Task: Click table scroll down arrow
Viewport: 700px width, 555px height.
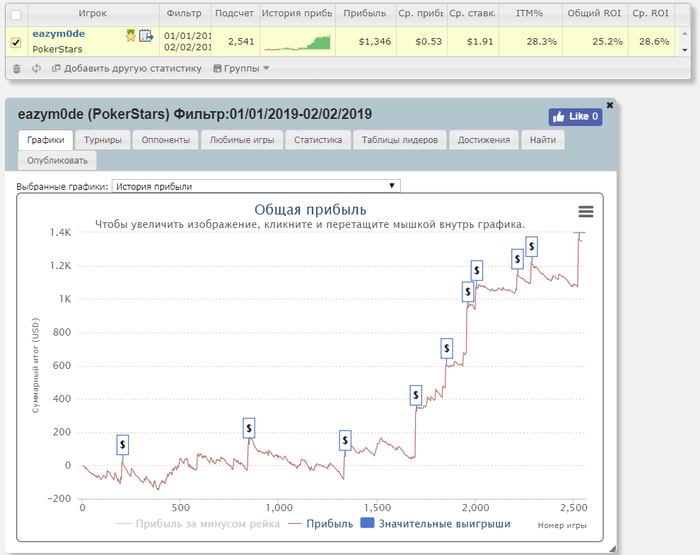Action: click(x=684, y=50)
